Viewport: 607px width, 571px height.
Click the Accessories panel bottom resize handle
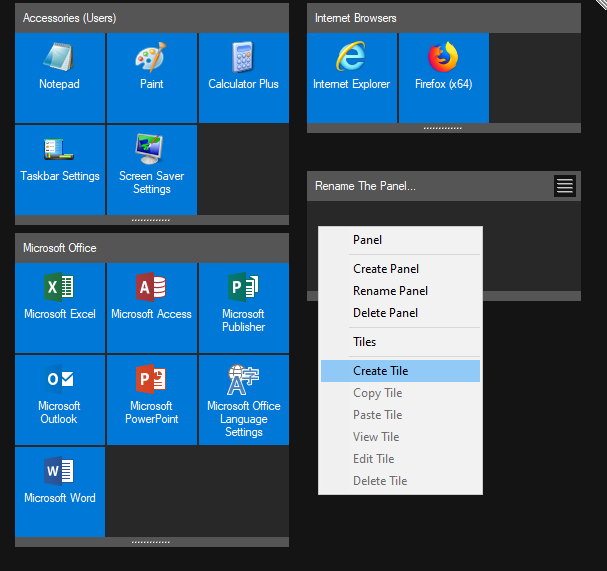152,219
